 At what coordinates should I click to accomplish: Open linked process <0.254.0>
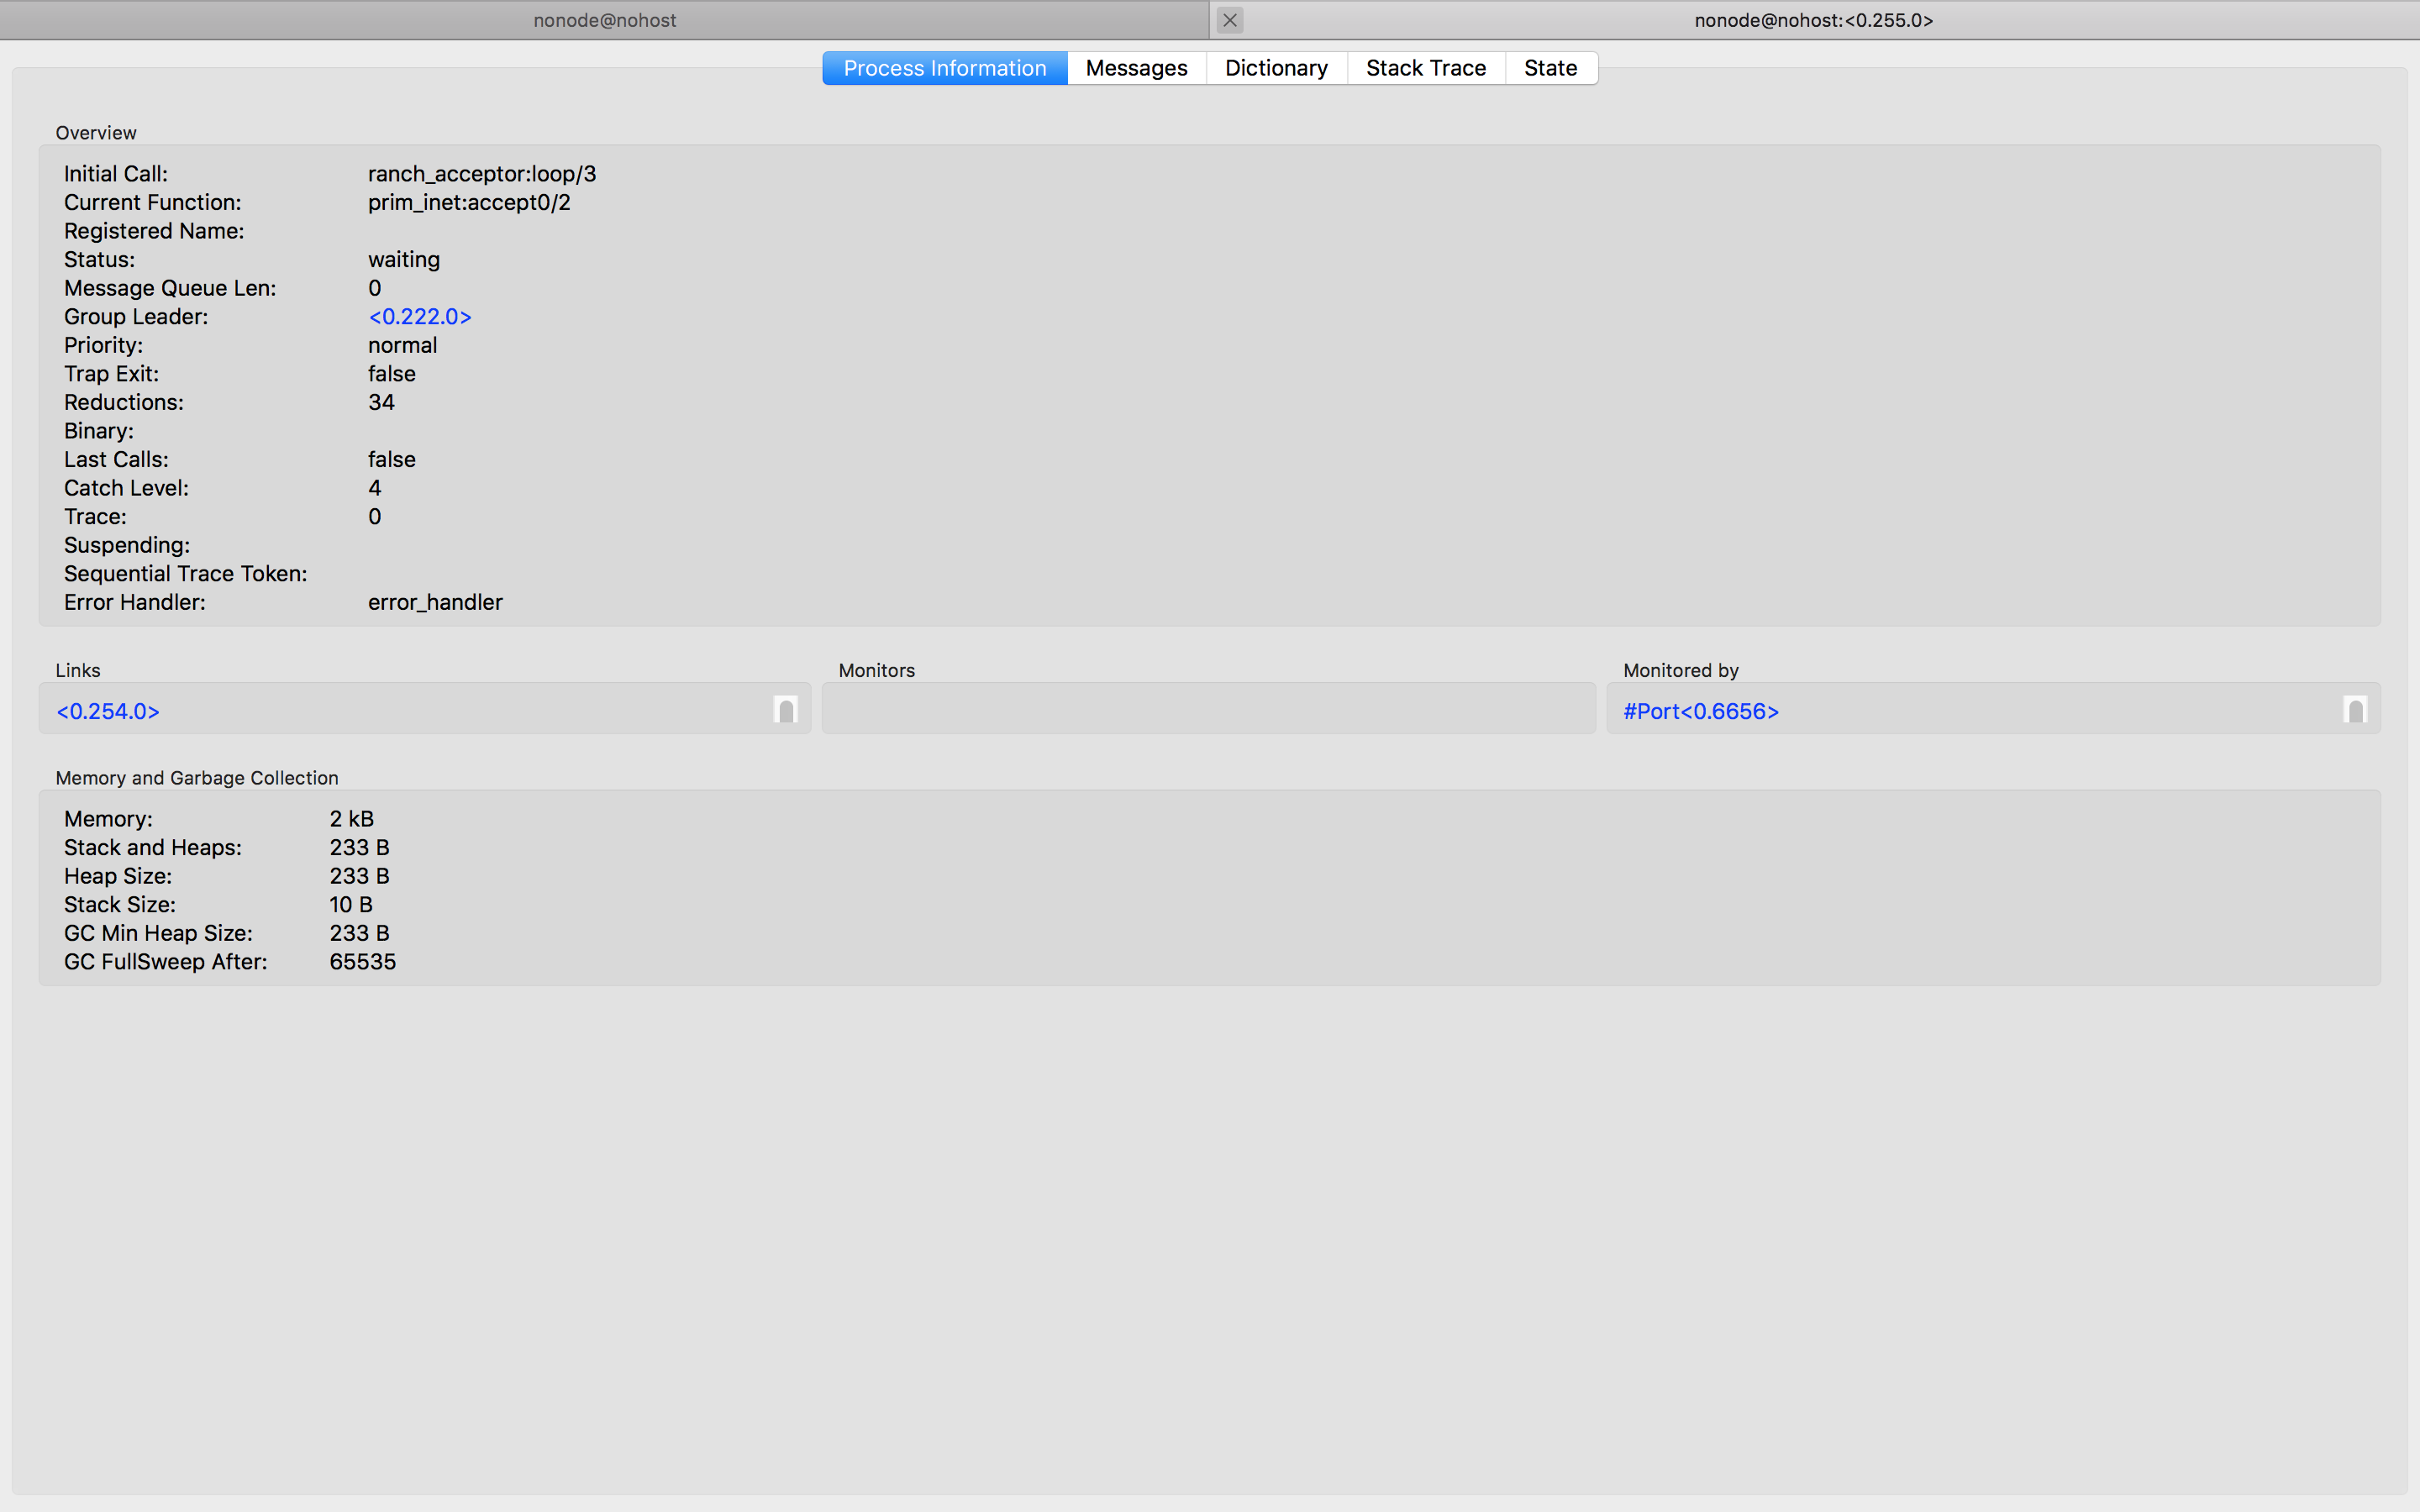point(108,712)
